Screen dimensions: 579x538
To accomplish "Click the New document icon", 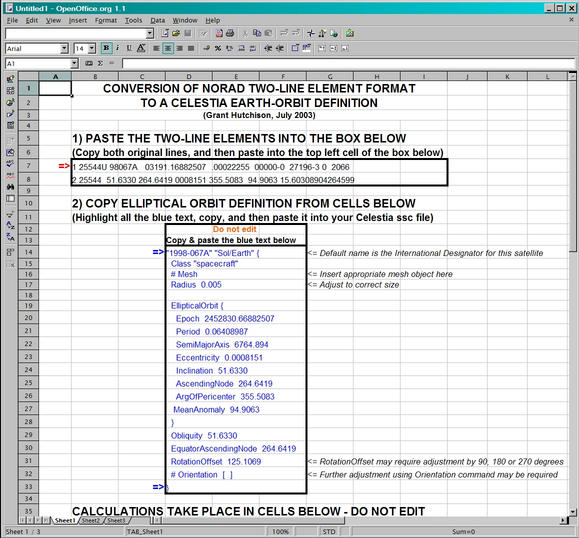I will pos(165,34).
